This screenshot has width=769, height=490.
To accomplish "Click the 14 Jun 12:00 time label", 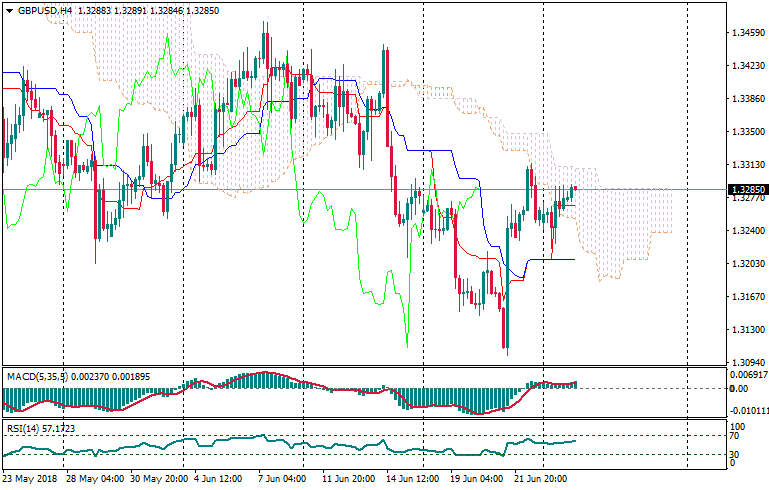I will pos(410,479).
